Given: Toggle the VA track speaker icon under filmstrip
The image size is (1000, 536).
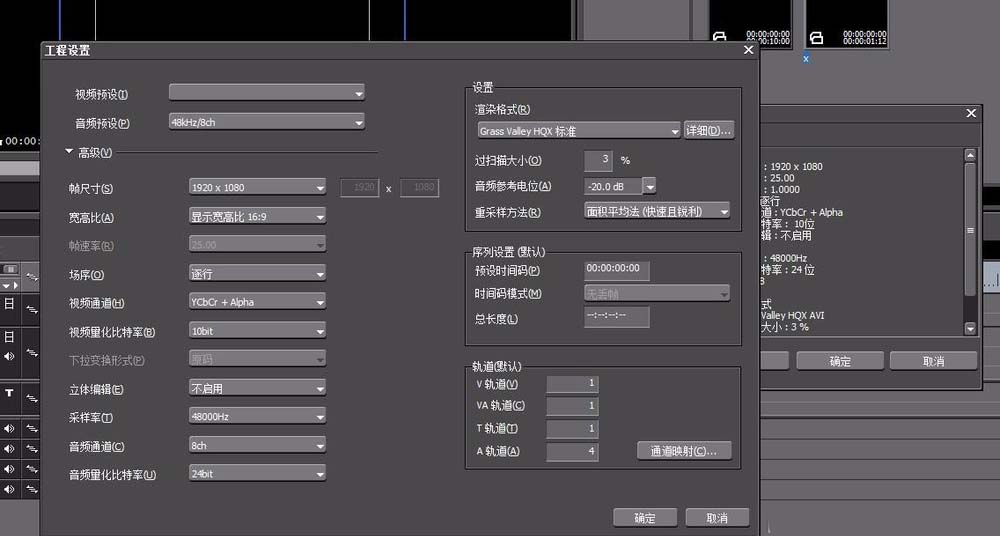Looking at the screenshot, I should pyautogui.click(x=10, y=356).
